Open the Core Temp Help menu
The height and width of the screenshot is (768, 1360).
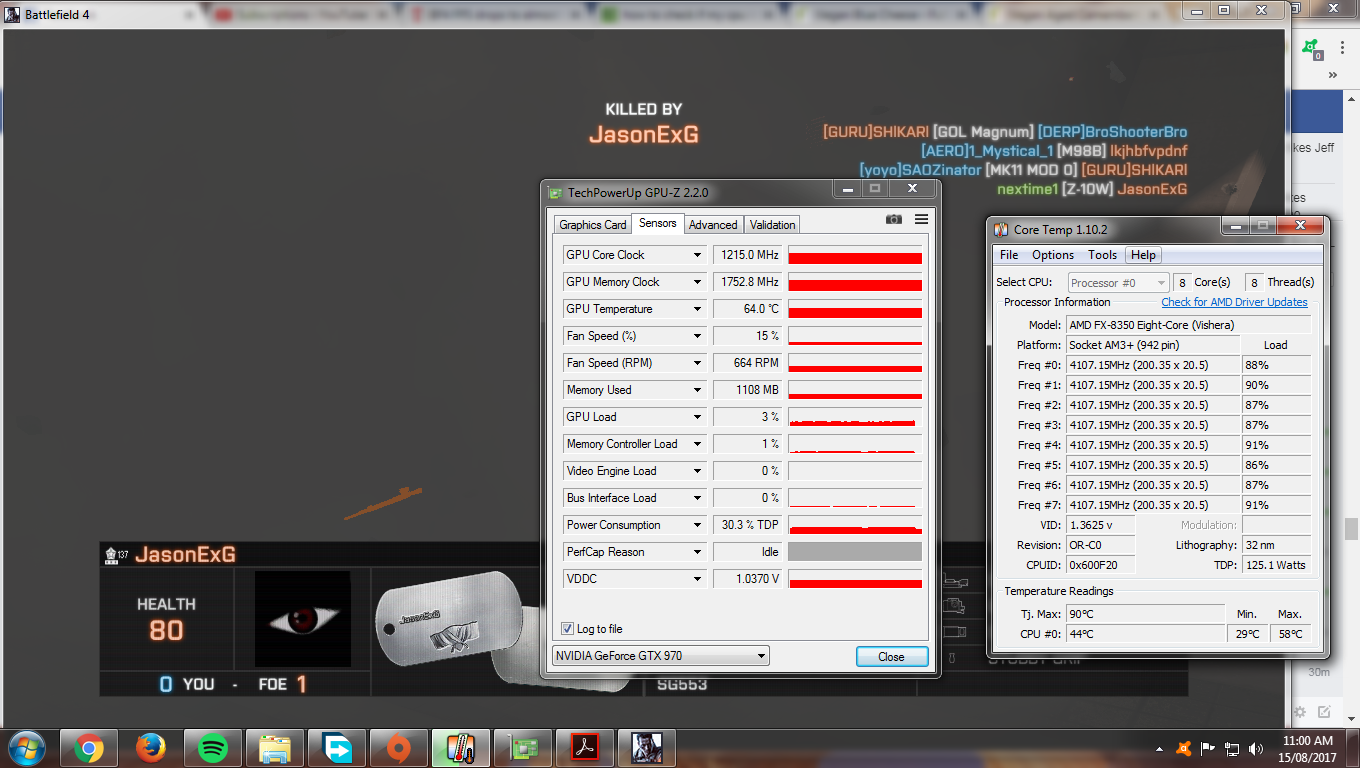[x=1143, y=255]
